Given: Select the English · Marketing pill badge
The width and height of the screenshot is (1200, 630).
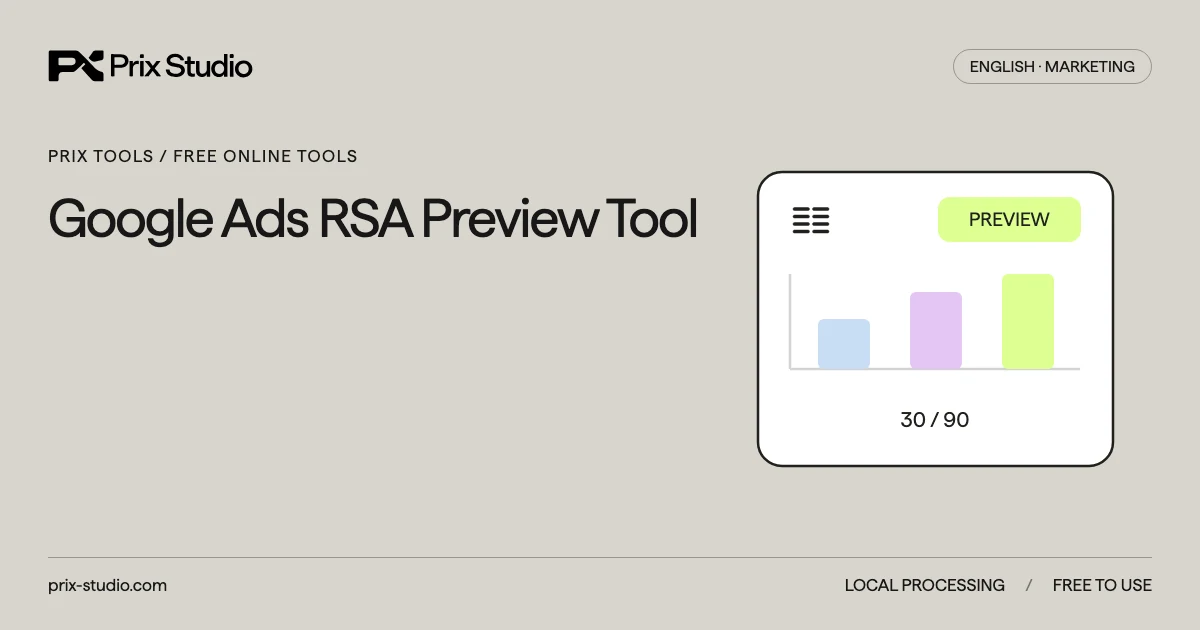Looking at the screenshot, I should pos(1052,67).
